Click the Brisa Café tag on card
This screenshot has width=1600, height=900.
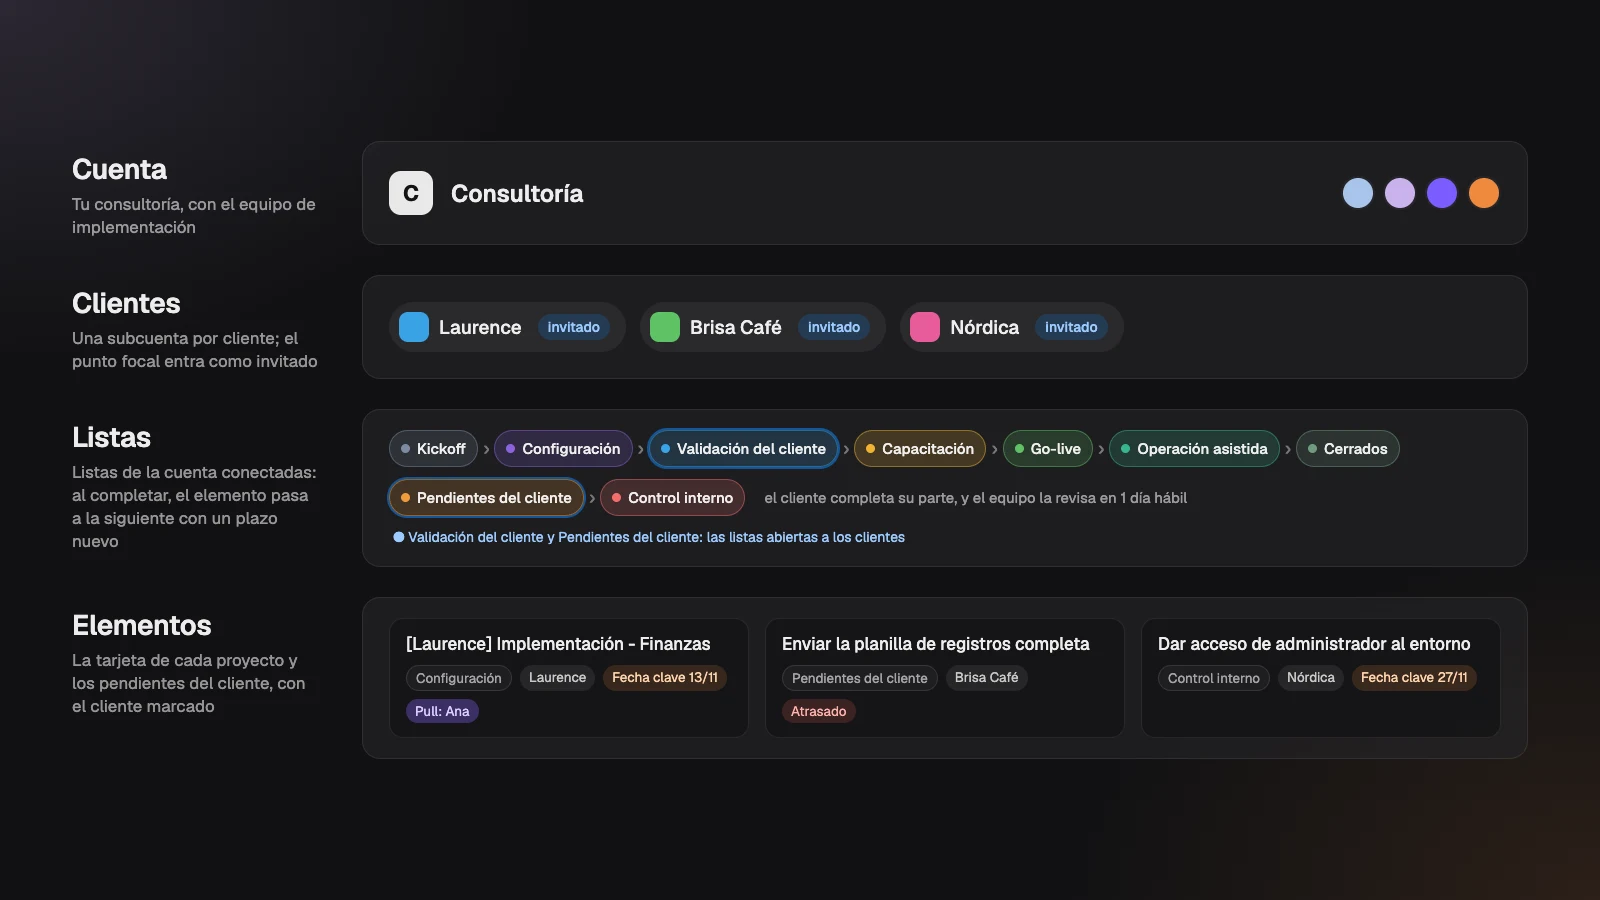click(986, 678)
